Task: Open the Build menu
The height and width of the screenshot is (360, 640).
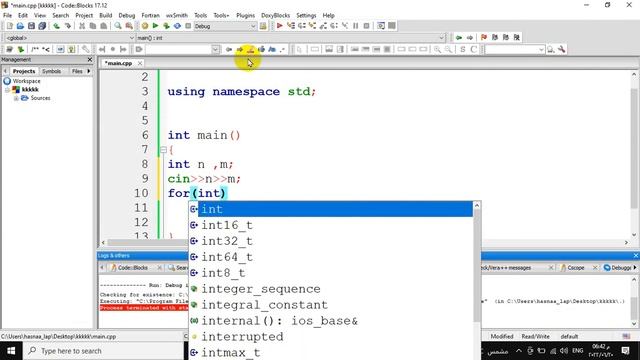Action: (106, 15)
